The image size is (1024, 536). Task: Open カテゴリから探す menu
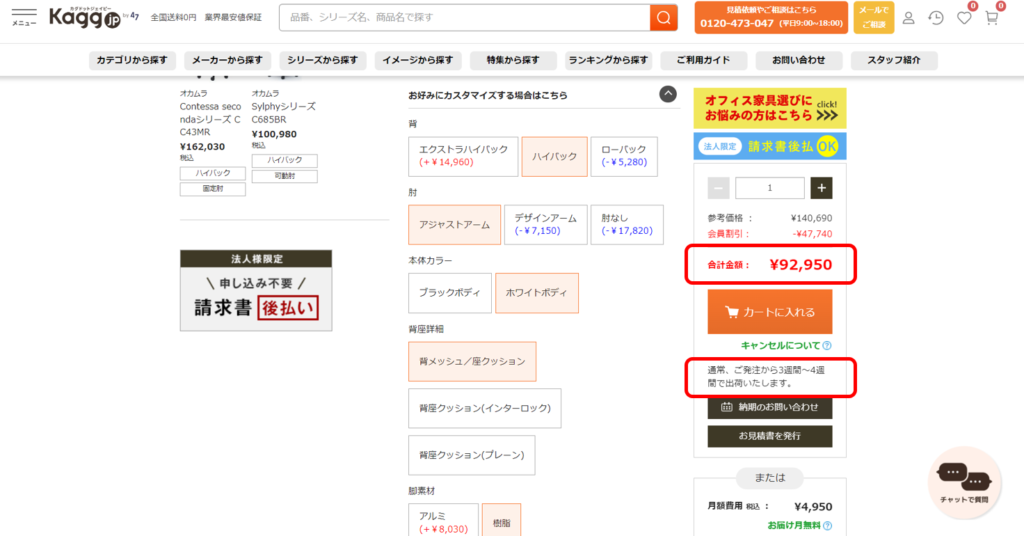pyautogui.click(x=132, y=60)
